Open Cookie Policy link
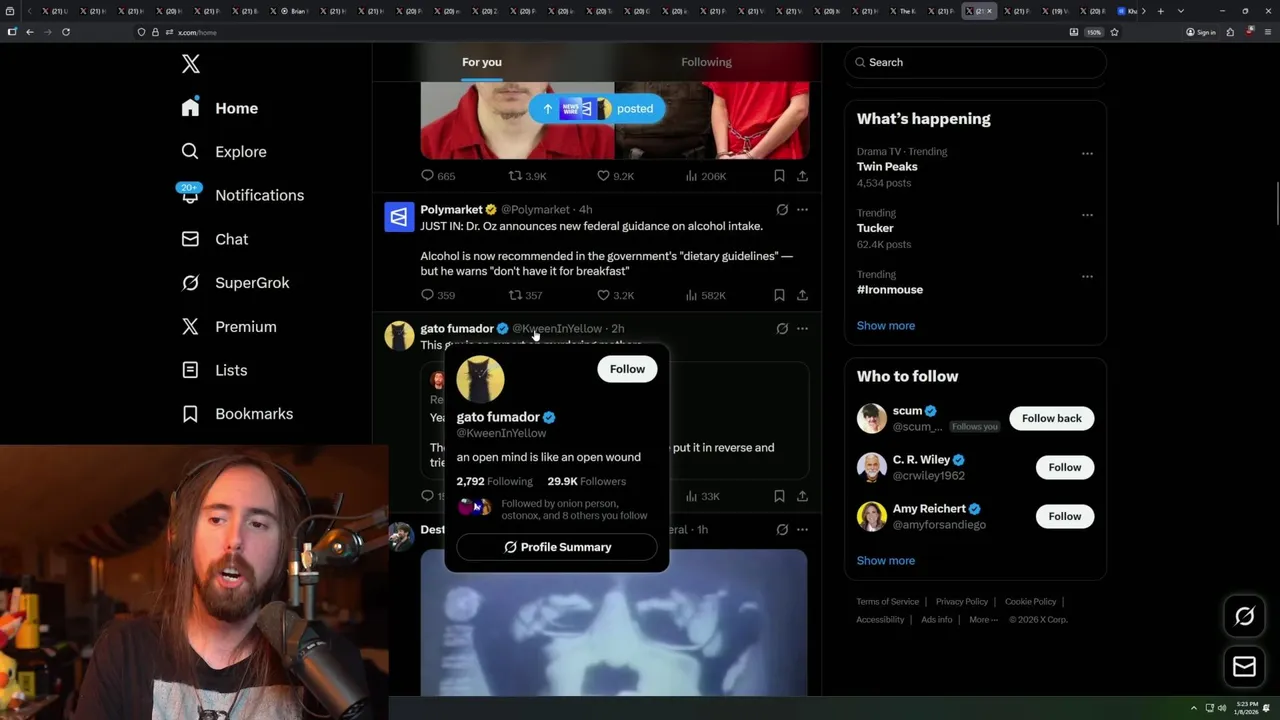The width and height of the screenshot is (1280, 720). pyautogui.click(x=1030, y=602)
